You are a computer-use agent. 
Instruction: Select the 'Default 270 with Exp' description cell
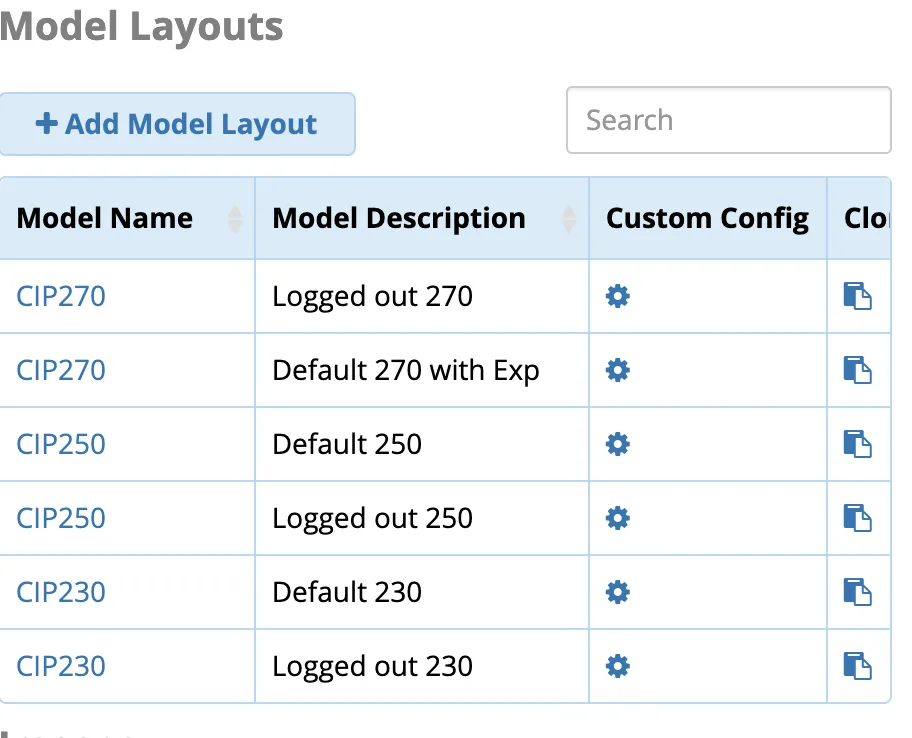(422, 370)
